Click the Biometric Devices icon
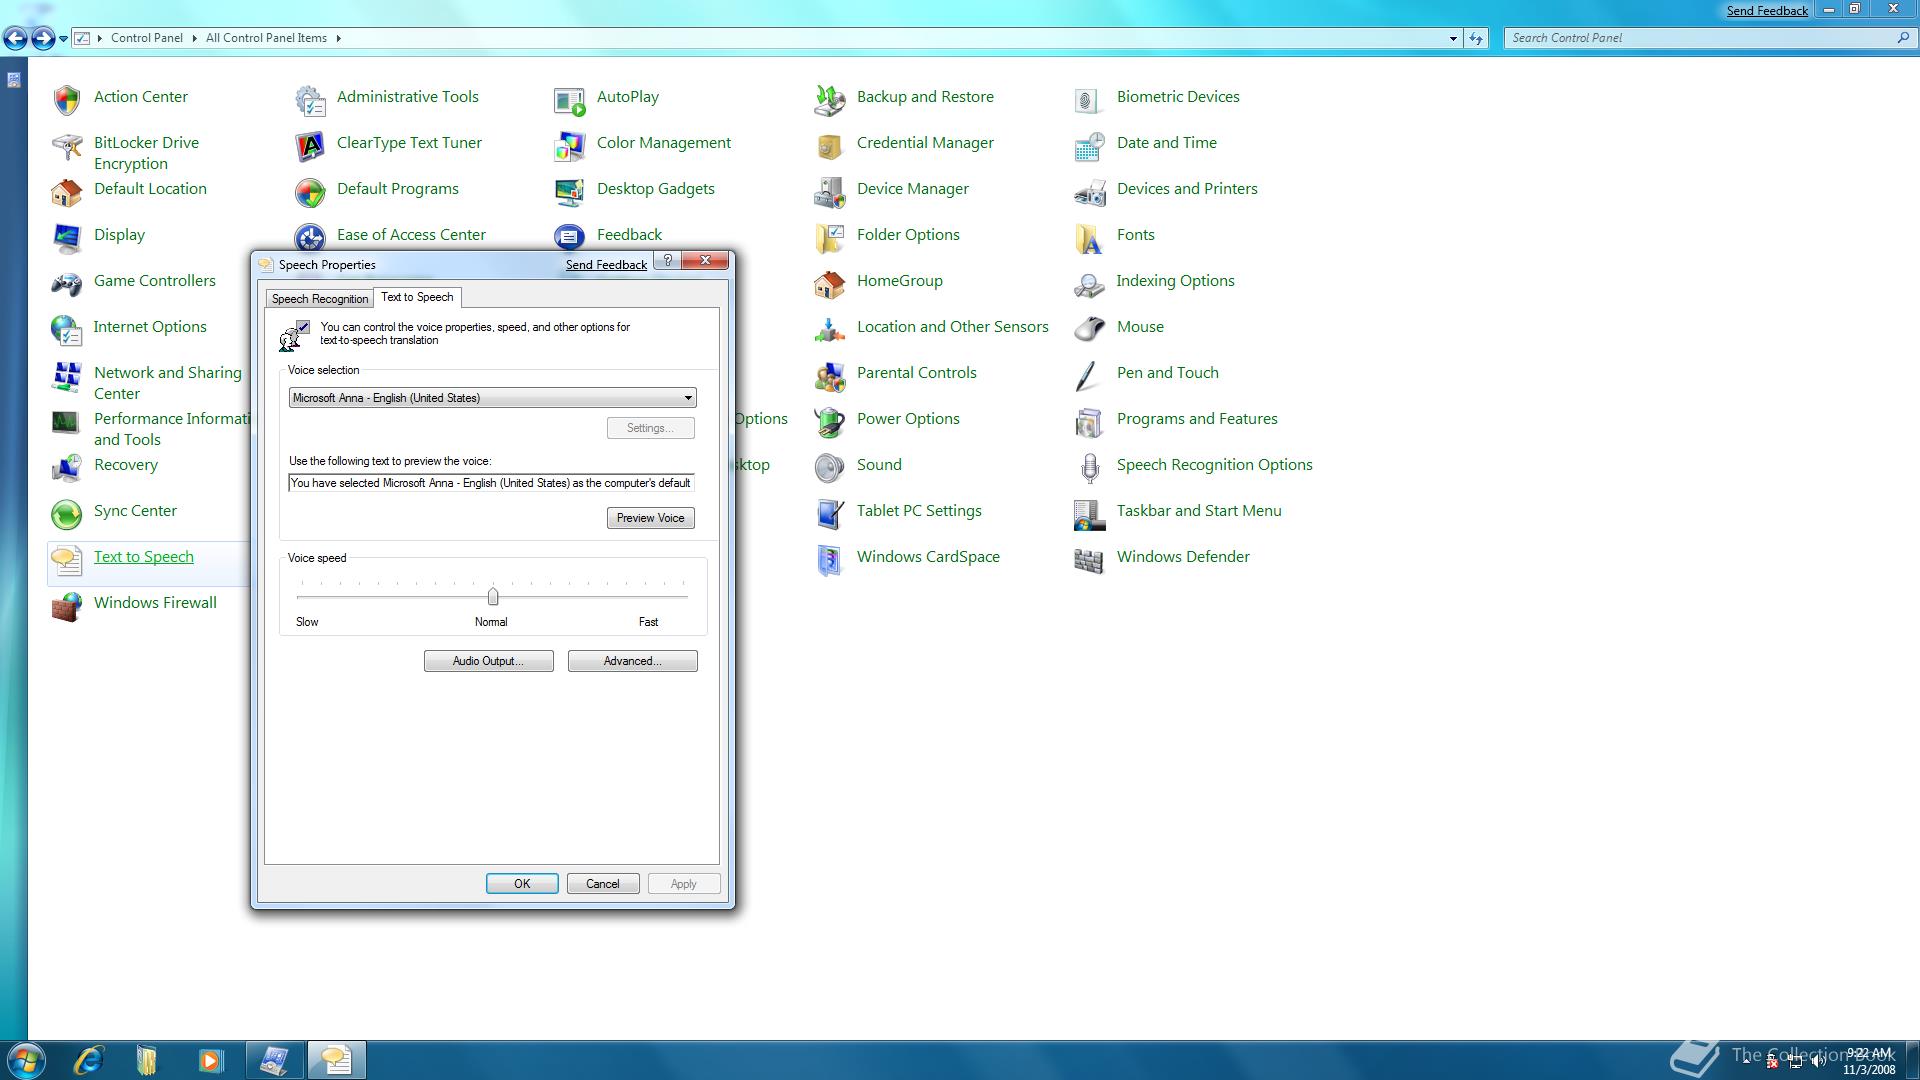This screenshot has height=1080, width=1920. point(1089,99)
